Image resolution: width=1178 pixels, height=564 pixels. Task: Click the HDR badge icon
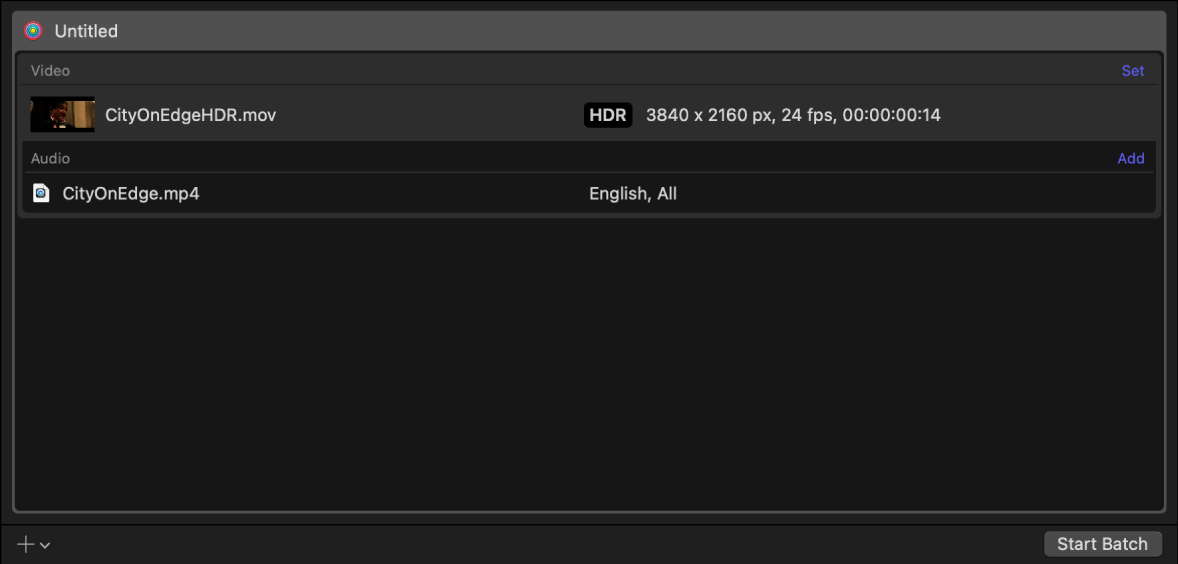click(608, 115)
